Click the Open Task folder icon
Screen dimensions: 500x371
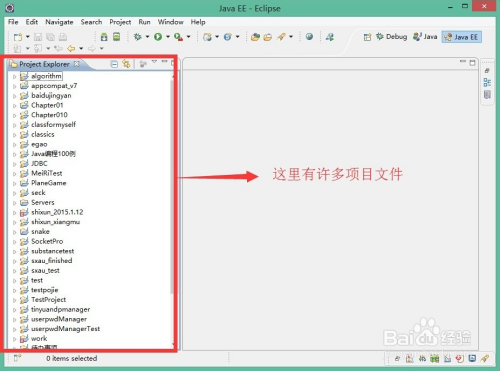[x=268, y=37]
